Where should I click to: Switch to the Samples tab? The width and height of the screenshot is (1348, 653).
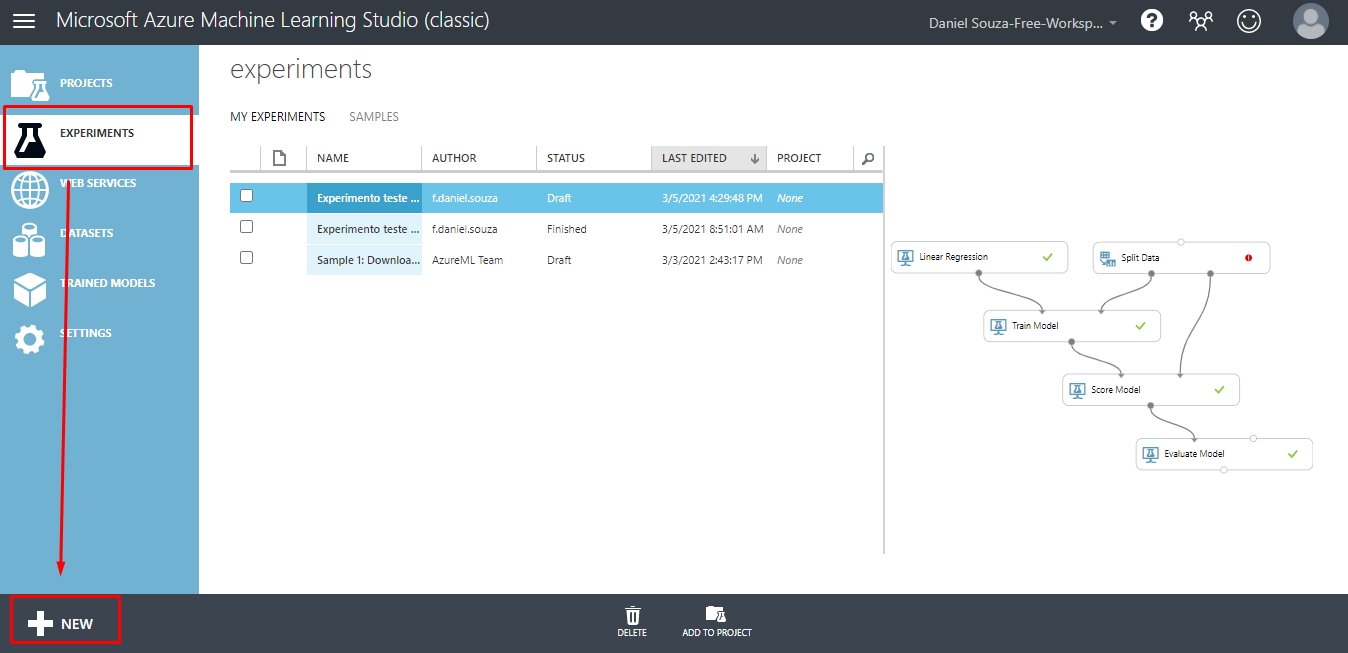(x=374, y=117)
